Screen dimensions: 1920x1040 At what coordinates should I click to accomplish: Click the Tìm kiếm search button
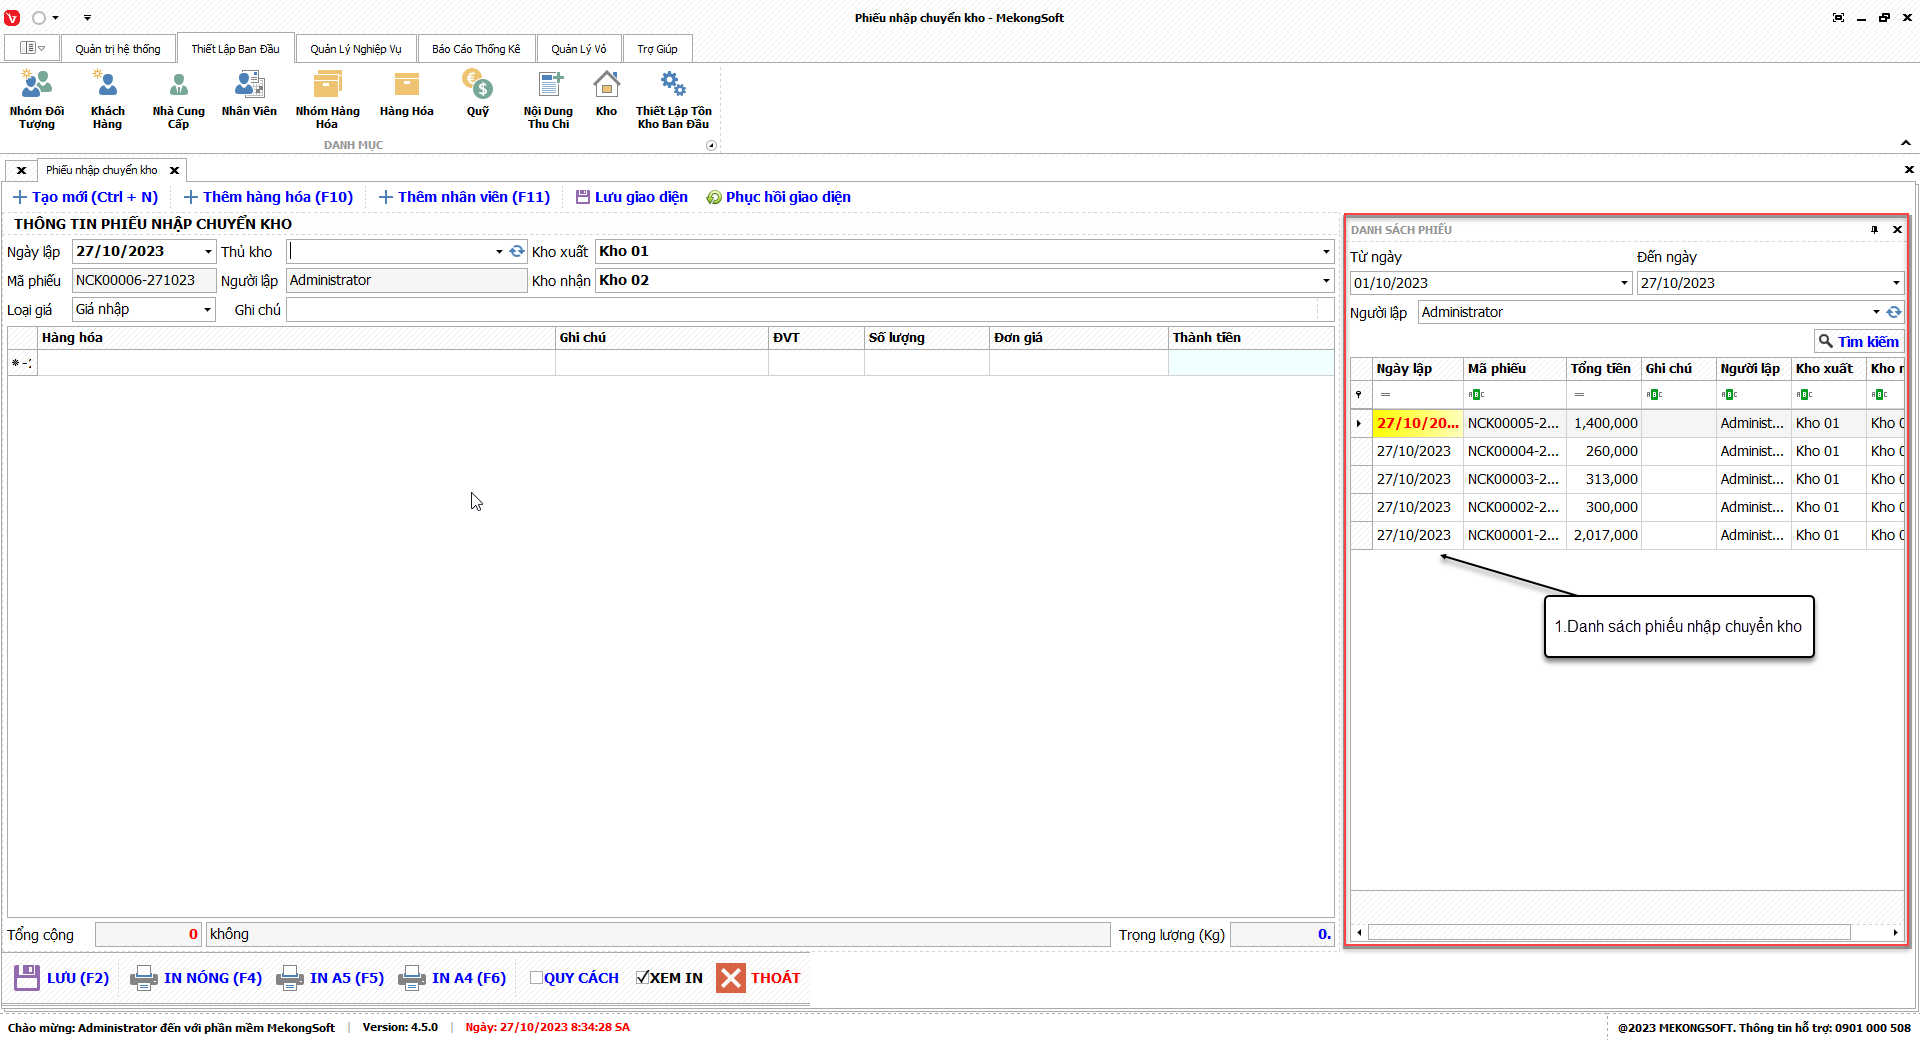point(1858,342)
